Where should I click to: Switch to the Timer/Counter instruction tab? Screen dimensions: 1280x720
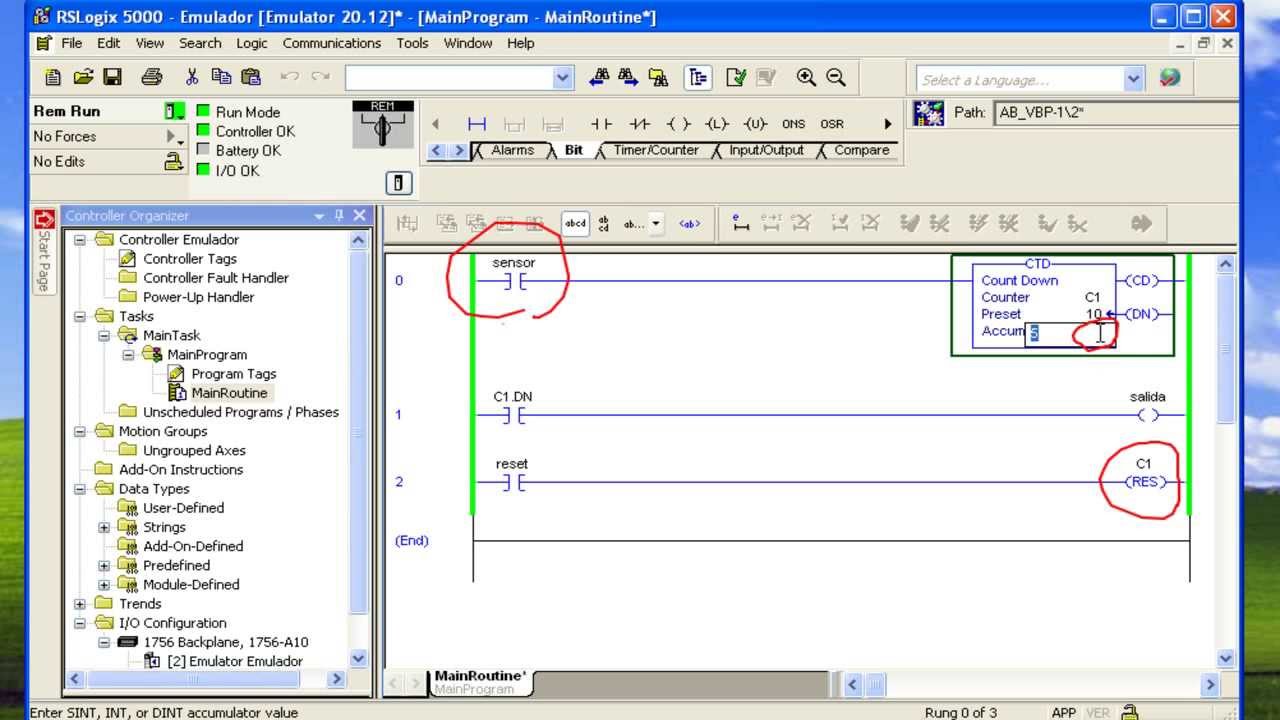click(655, 150)
